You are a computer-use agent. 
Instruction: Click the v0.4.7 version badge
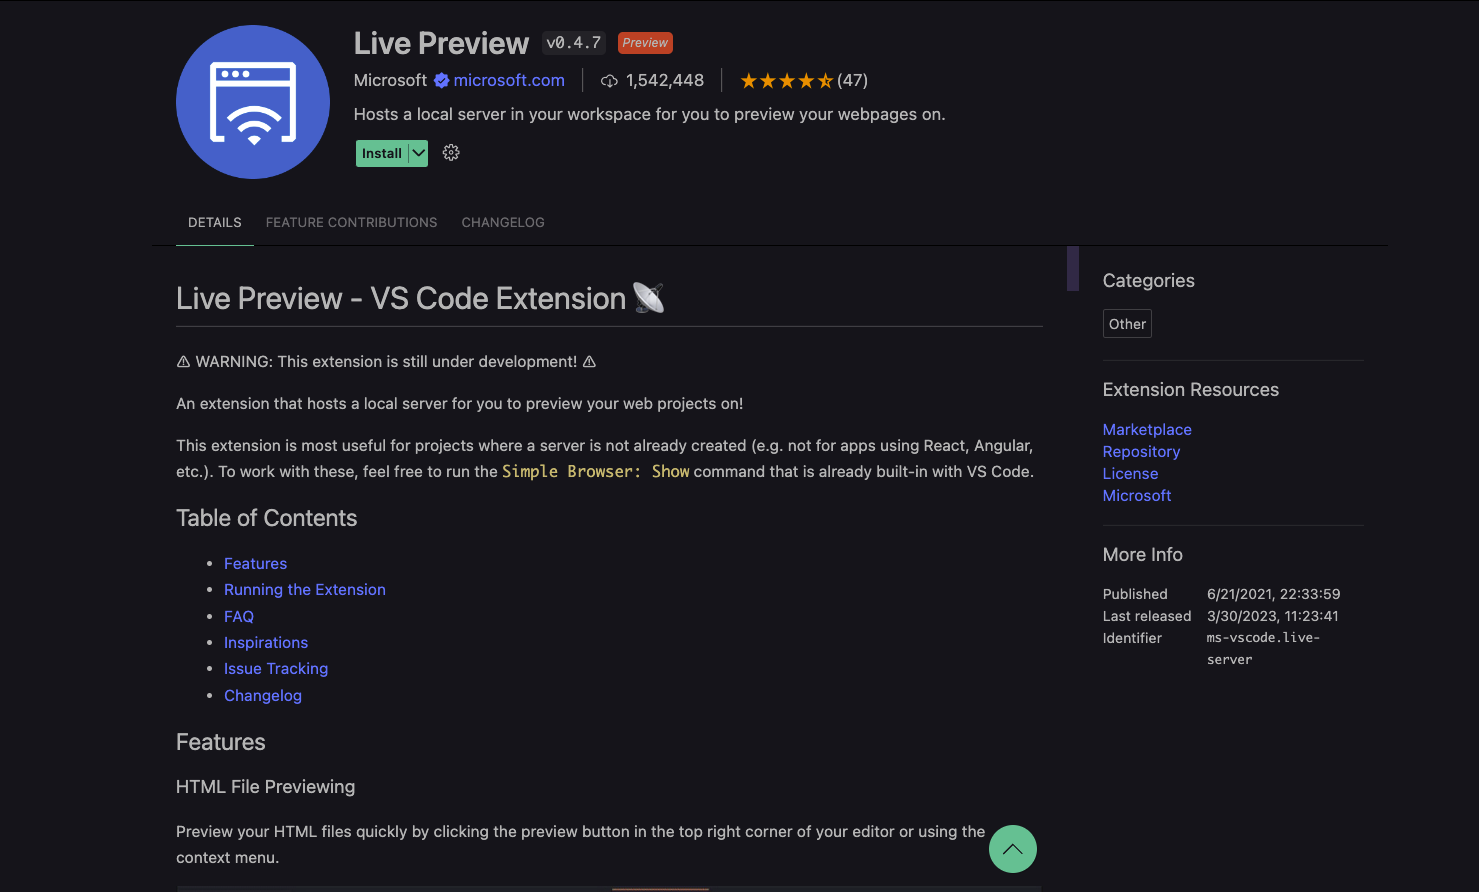(x=572, y=42)
